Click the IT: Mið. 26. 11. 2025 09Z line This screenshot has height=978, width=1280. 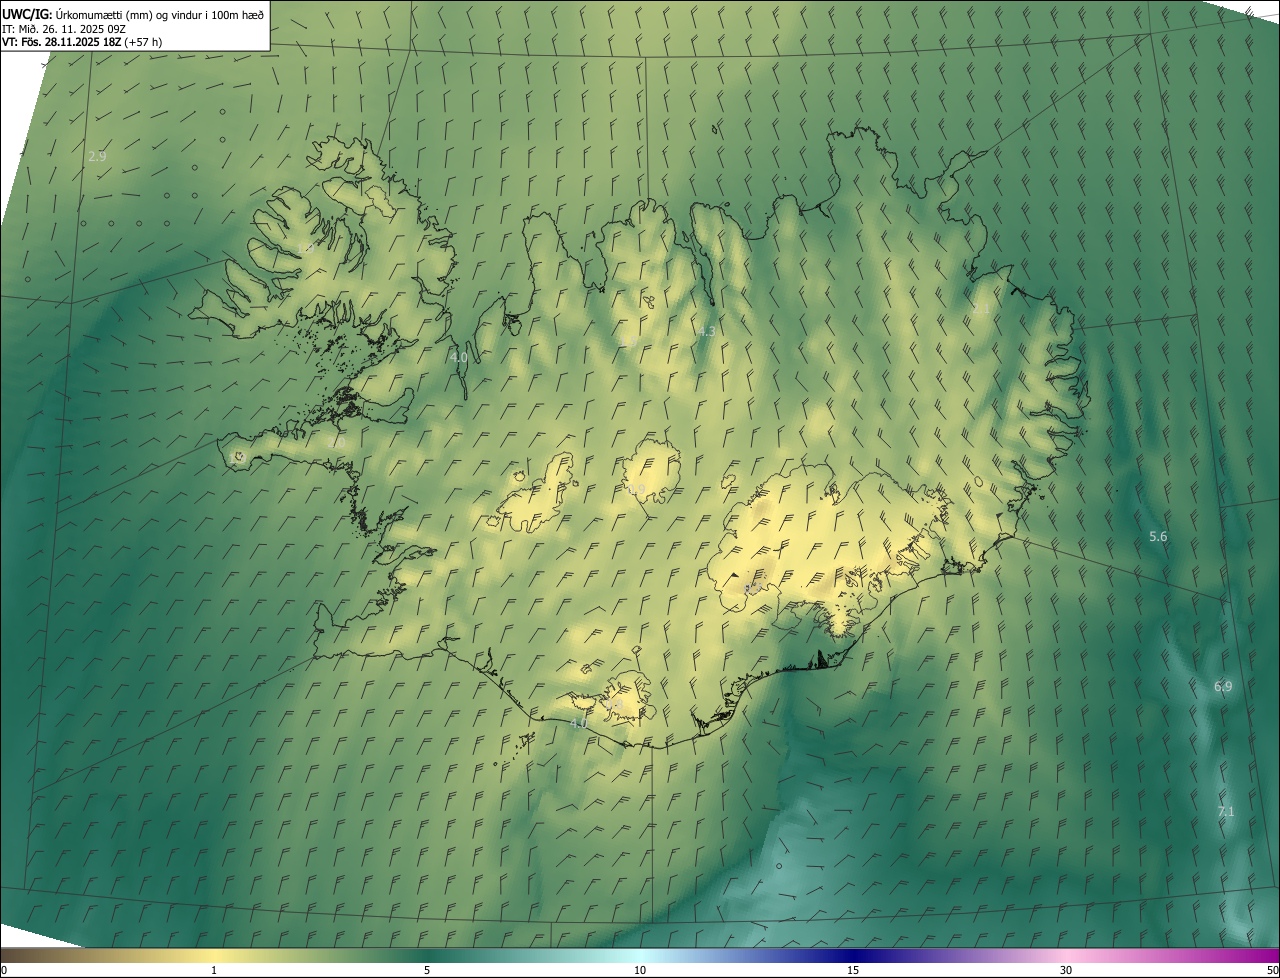click(63, 28)
